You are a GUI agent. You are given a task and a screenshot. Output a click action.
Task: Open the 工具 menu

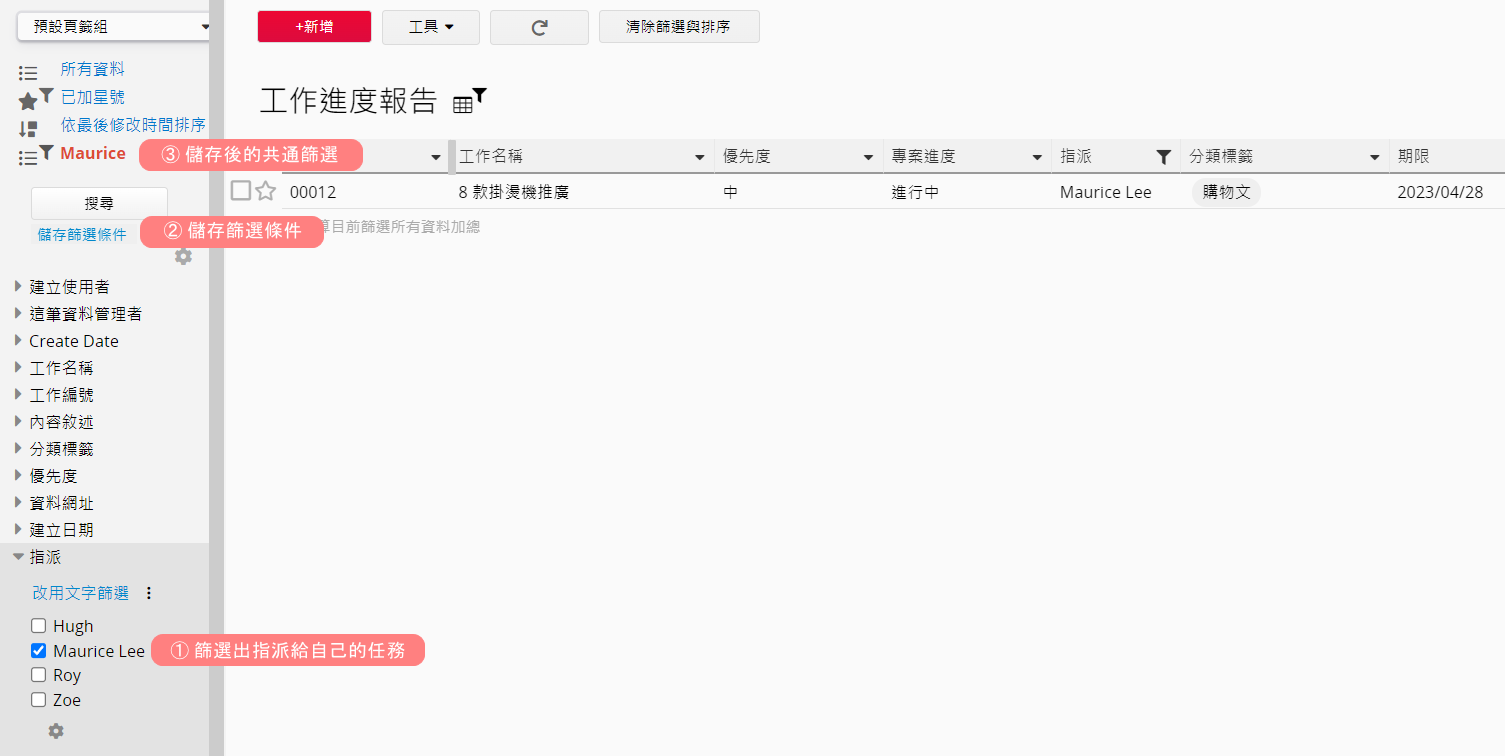pos(431,27)
